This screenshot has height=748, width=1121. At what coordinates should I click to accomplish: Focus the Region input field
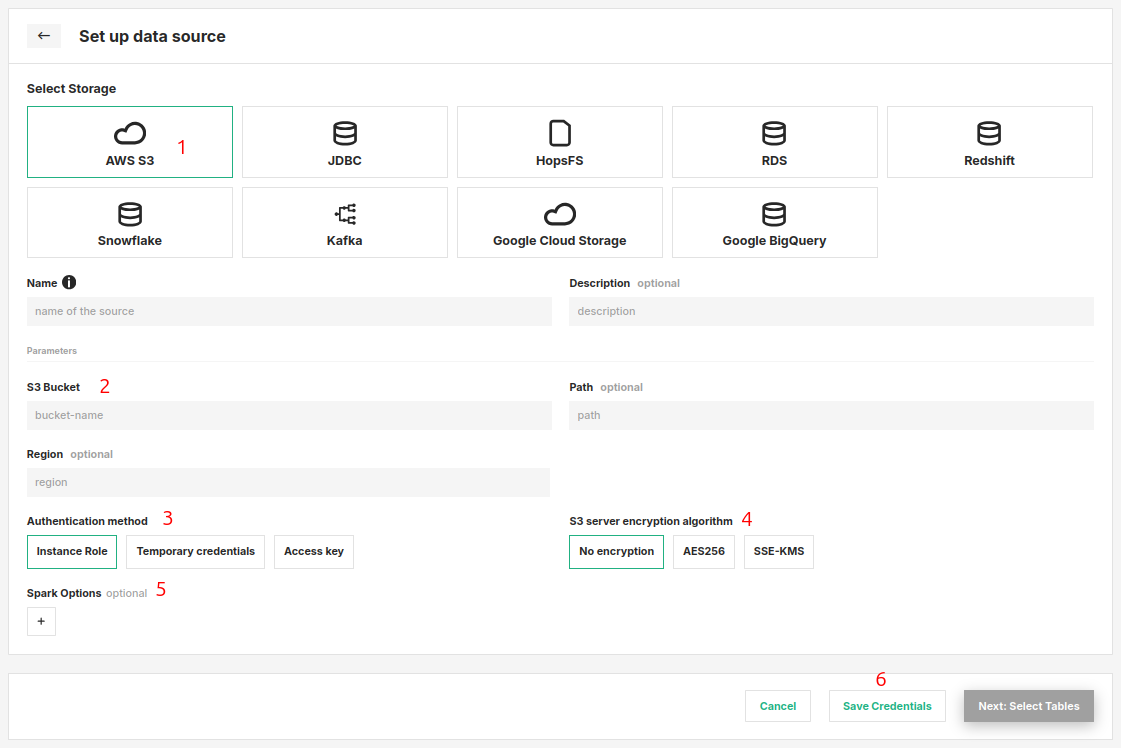[x=288, y=482]
